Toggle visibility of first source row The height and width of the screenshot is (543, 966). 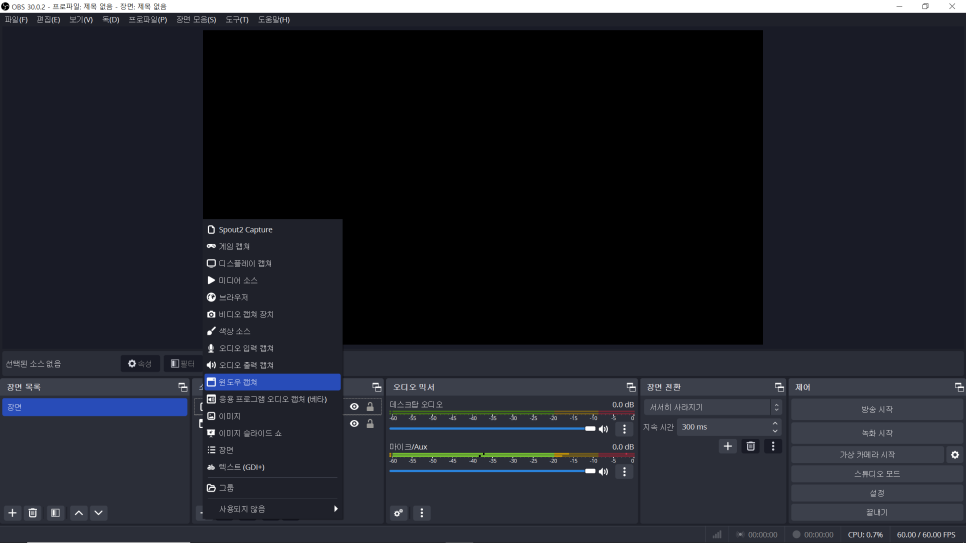pos(354,407)
